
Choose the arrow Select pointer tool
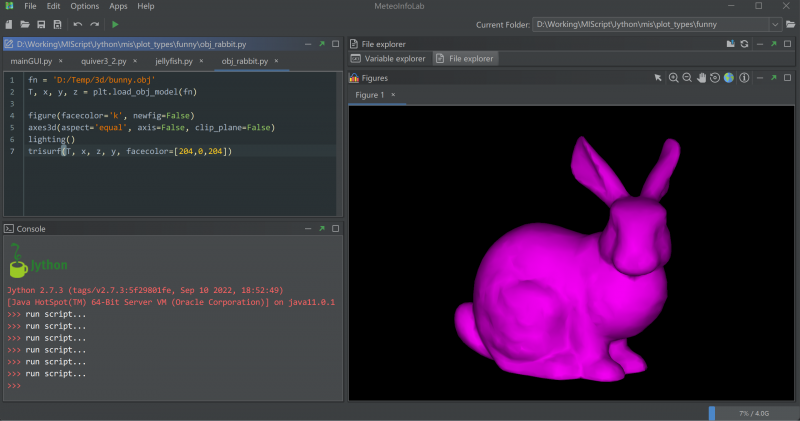point(659,78)
